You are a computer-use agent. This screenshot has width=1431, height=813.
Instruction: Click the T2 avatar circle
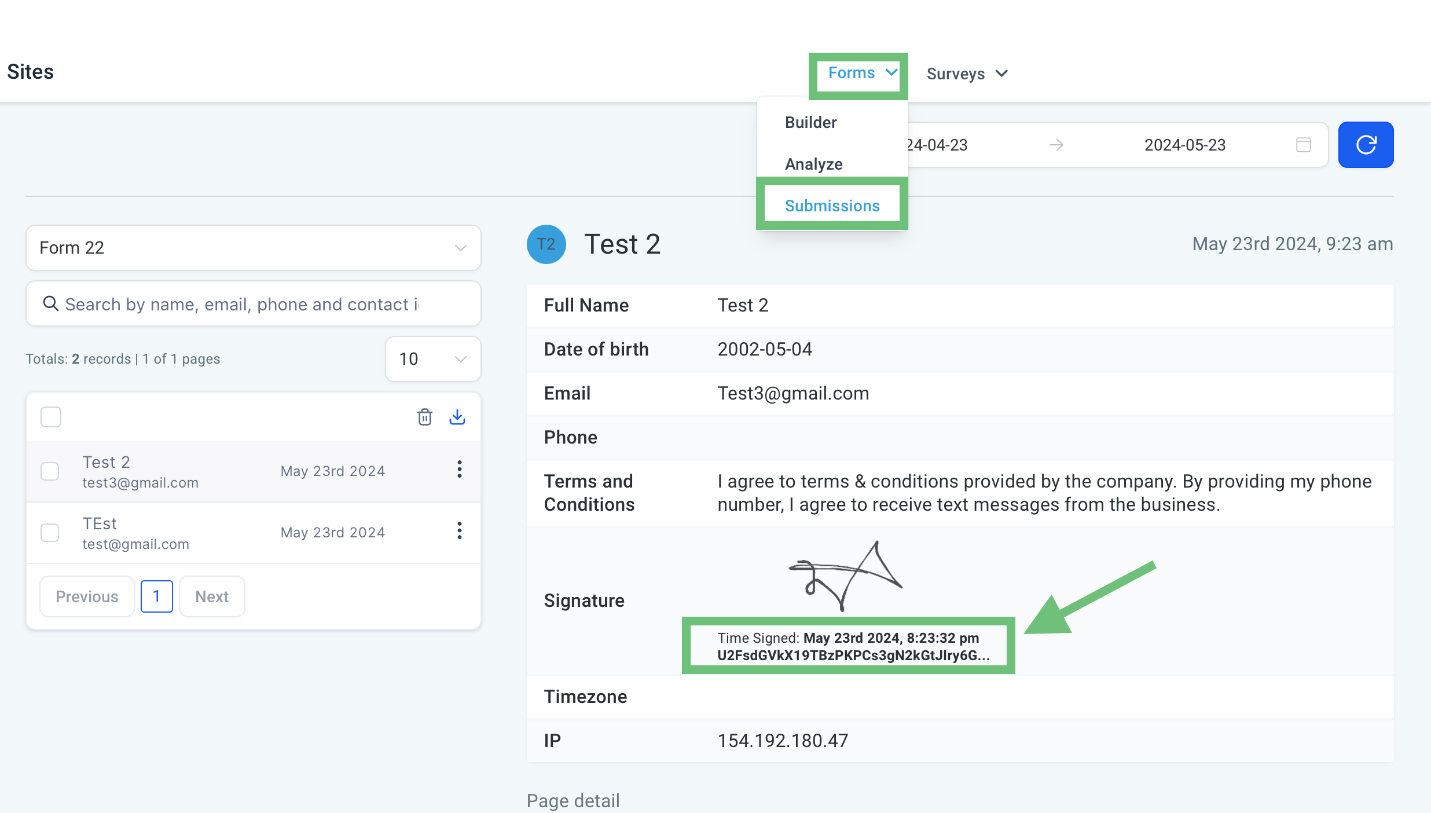[x=547, y=244]
